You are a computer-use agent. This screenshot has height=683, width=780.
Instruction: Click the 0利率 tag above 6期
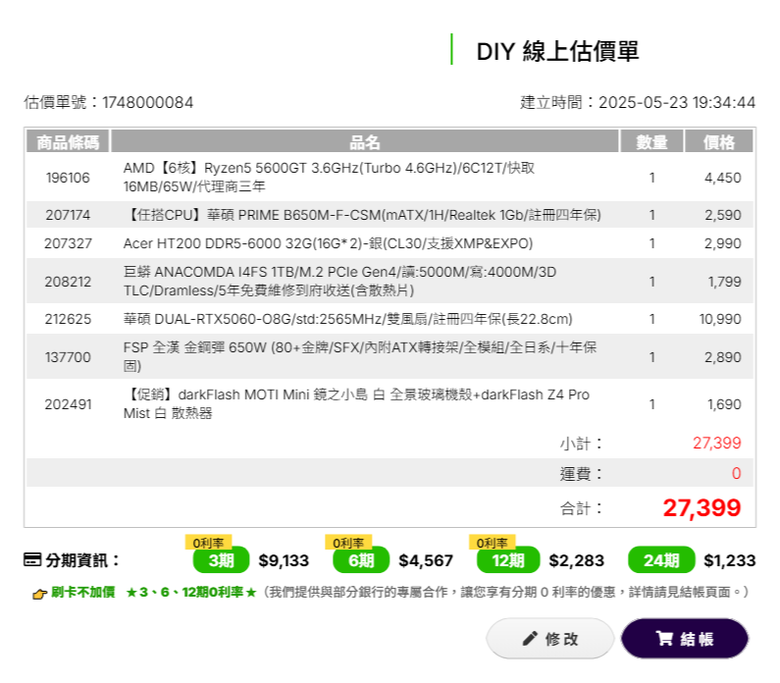click(x=348, y=542)
